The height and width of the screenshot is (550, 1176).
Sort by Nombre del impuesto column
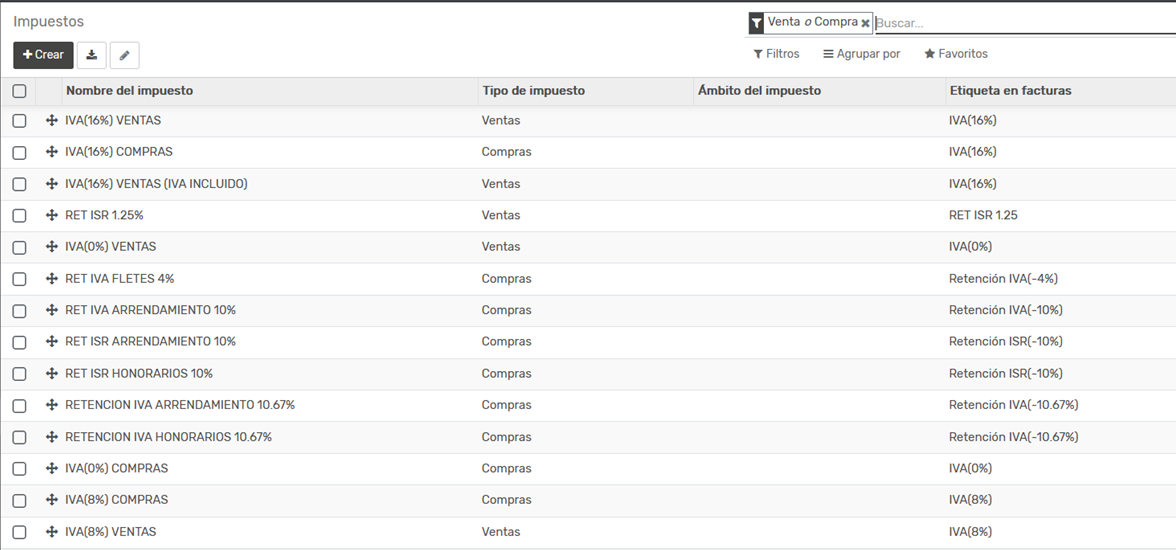coord(129,91)
